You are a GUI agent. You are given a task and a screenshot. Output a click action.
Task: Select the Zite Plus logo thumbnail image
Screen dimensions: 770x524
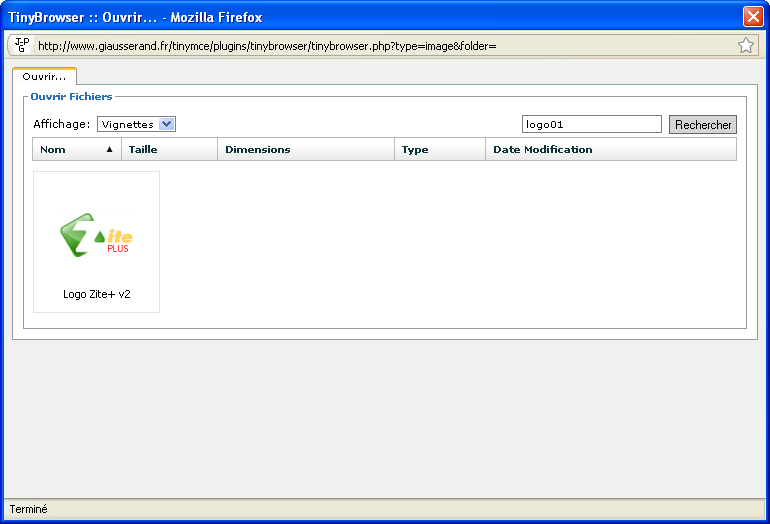(x=97, y=235)
